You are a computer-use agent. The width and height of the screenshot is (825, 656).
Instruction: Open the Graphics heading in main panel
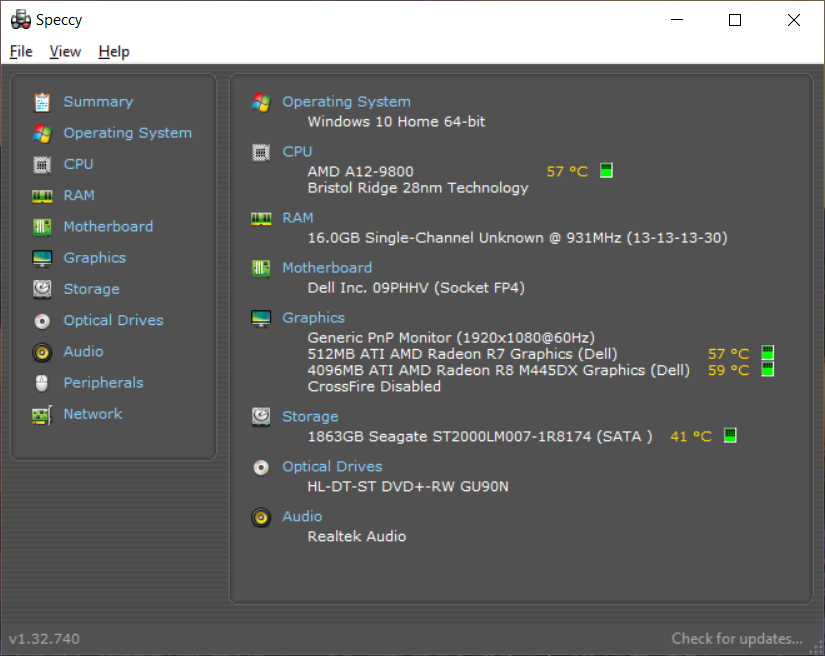click(x=313, y=318)
